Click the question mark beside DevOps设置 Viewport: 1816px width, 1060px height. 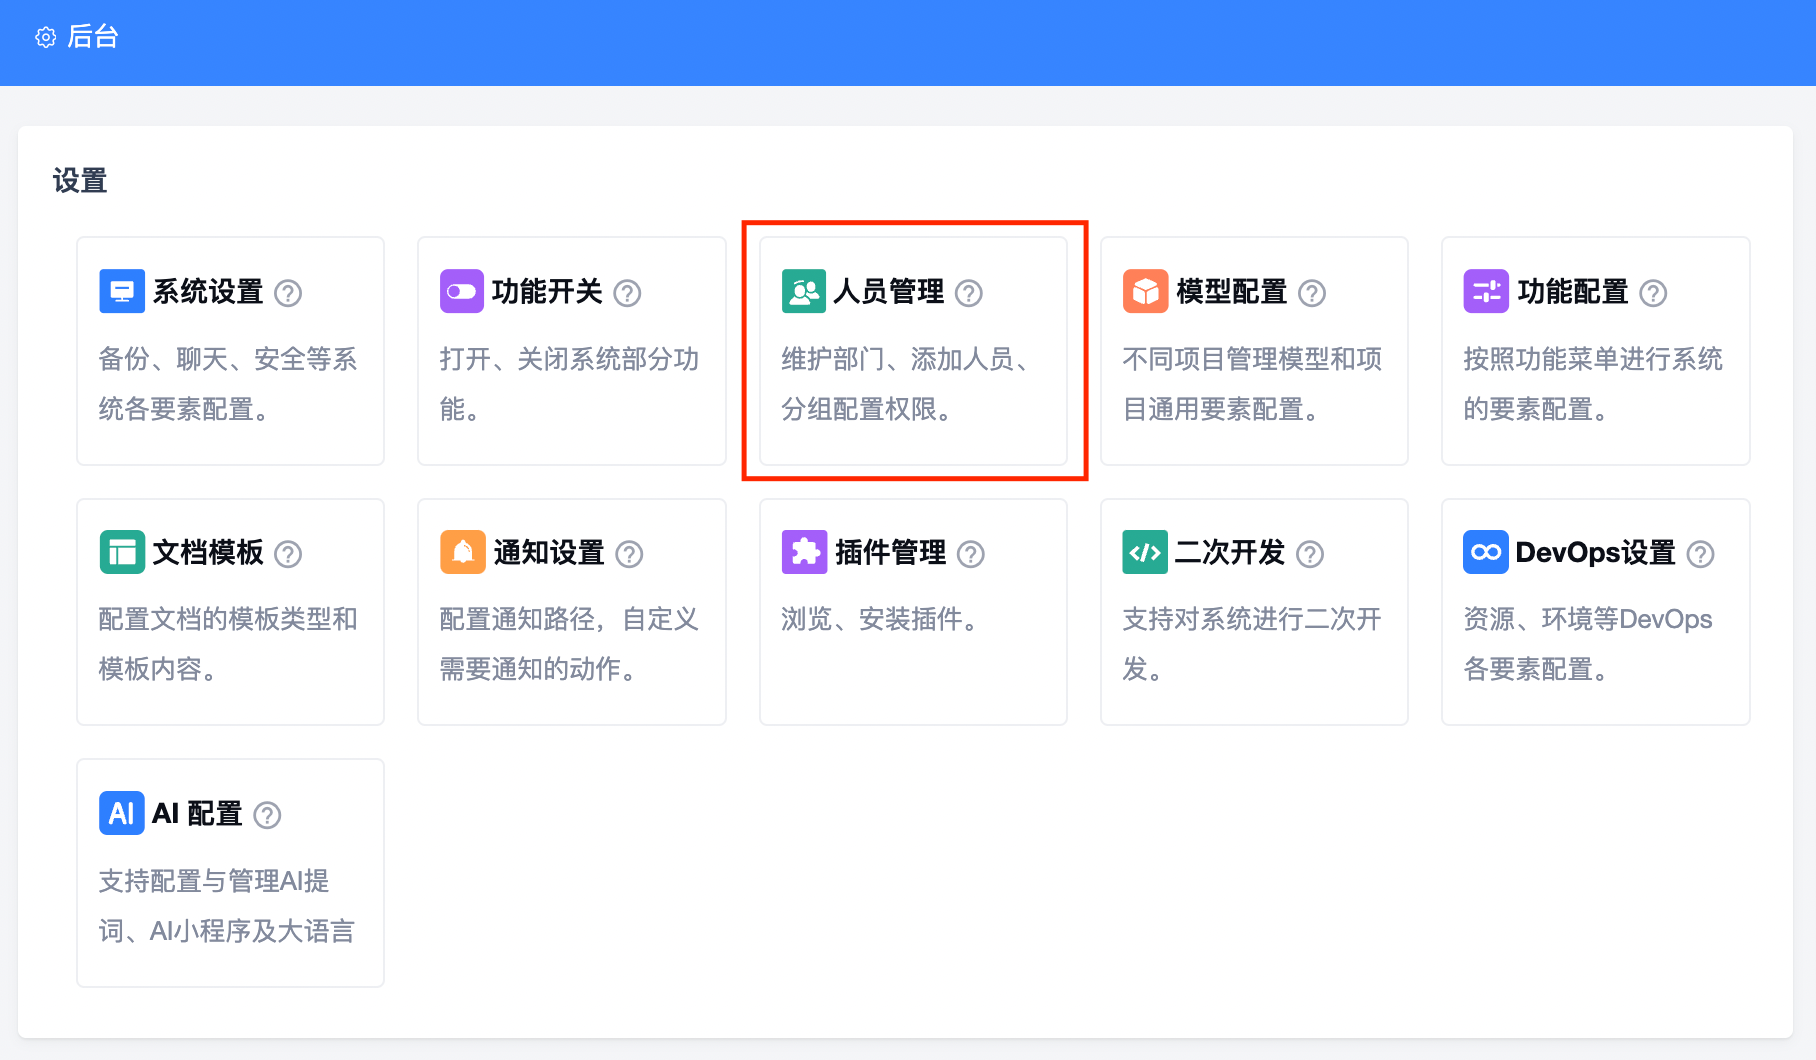tap(1700, 554)
